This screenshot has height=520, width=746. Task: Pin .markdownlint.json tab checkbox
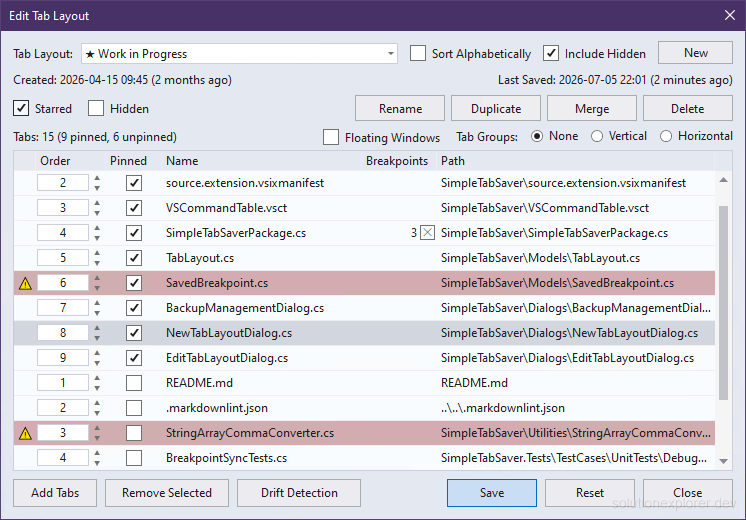[134, 408]
